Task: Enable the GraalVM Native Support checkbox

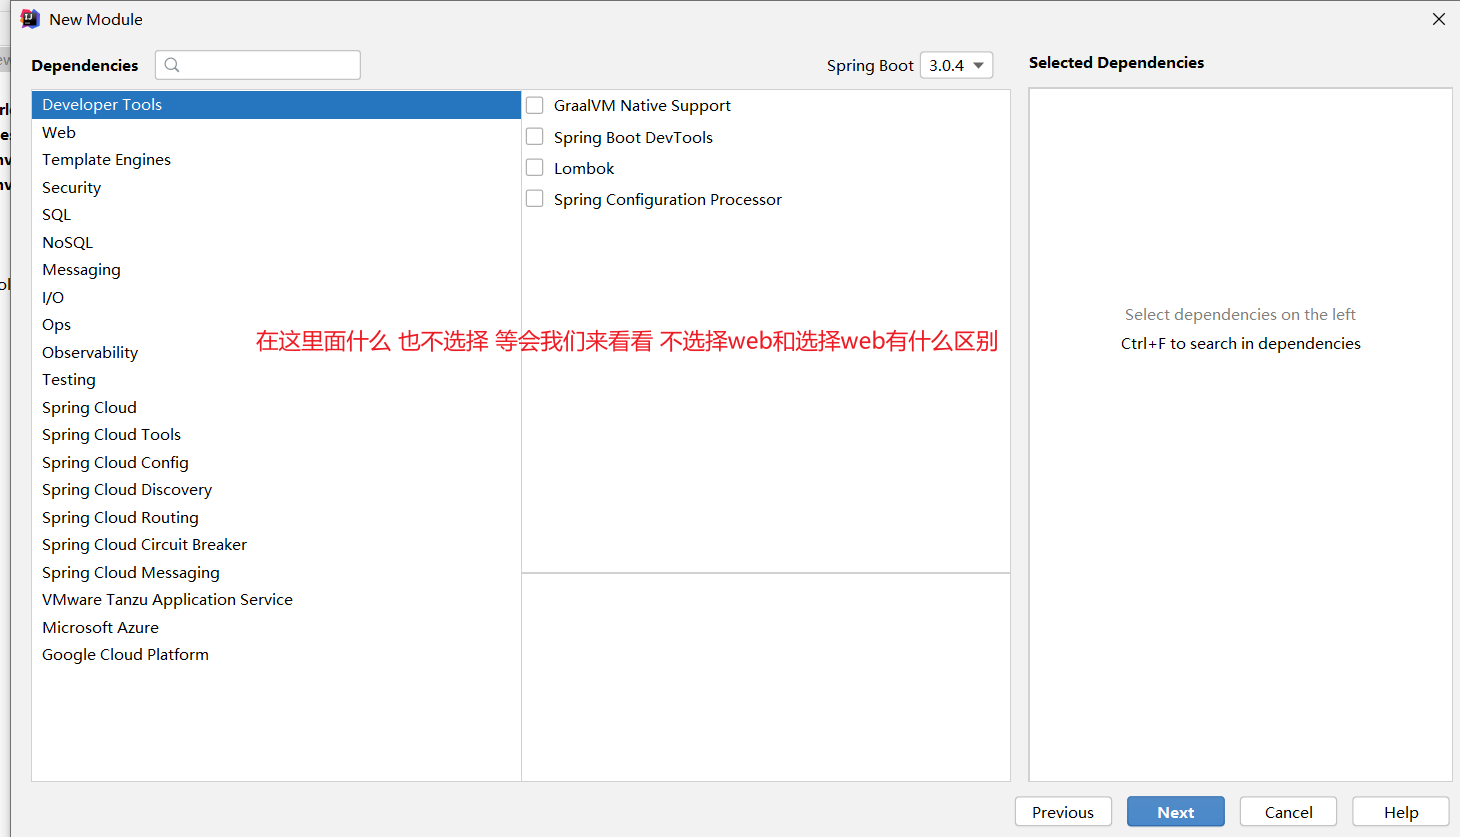Action: coord(535,106)
